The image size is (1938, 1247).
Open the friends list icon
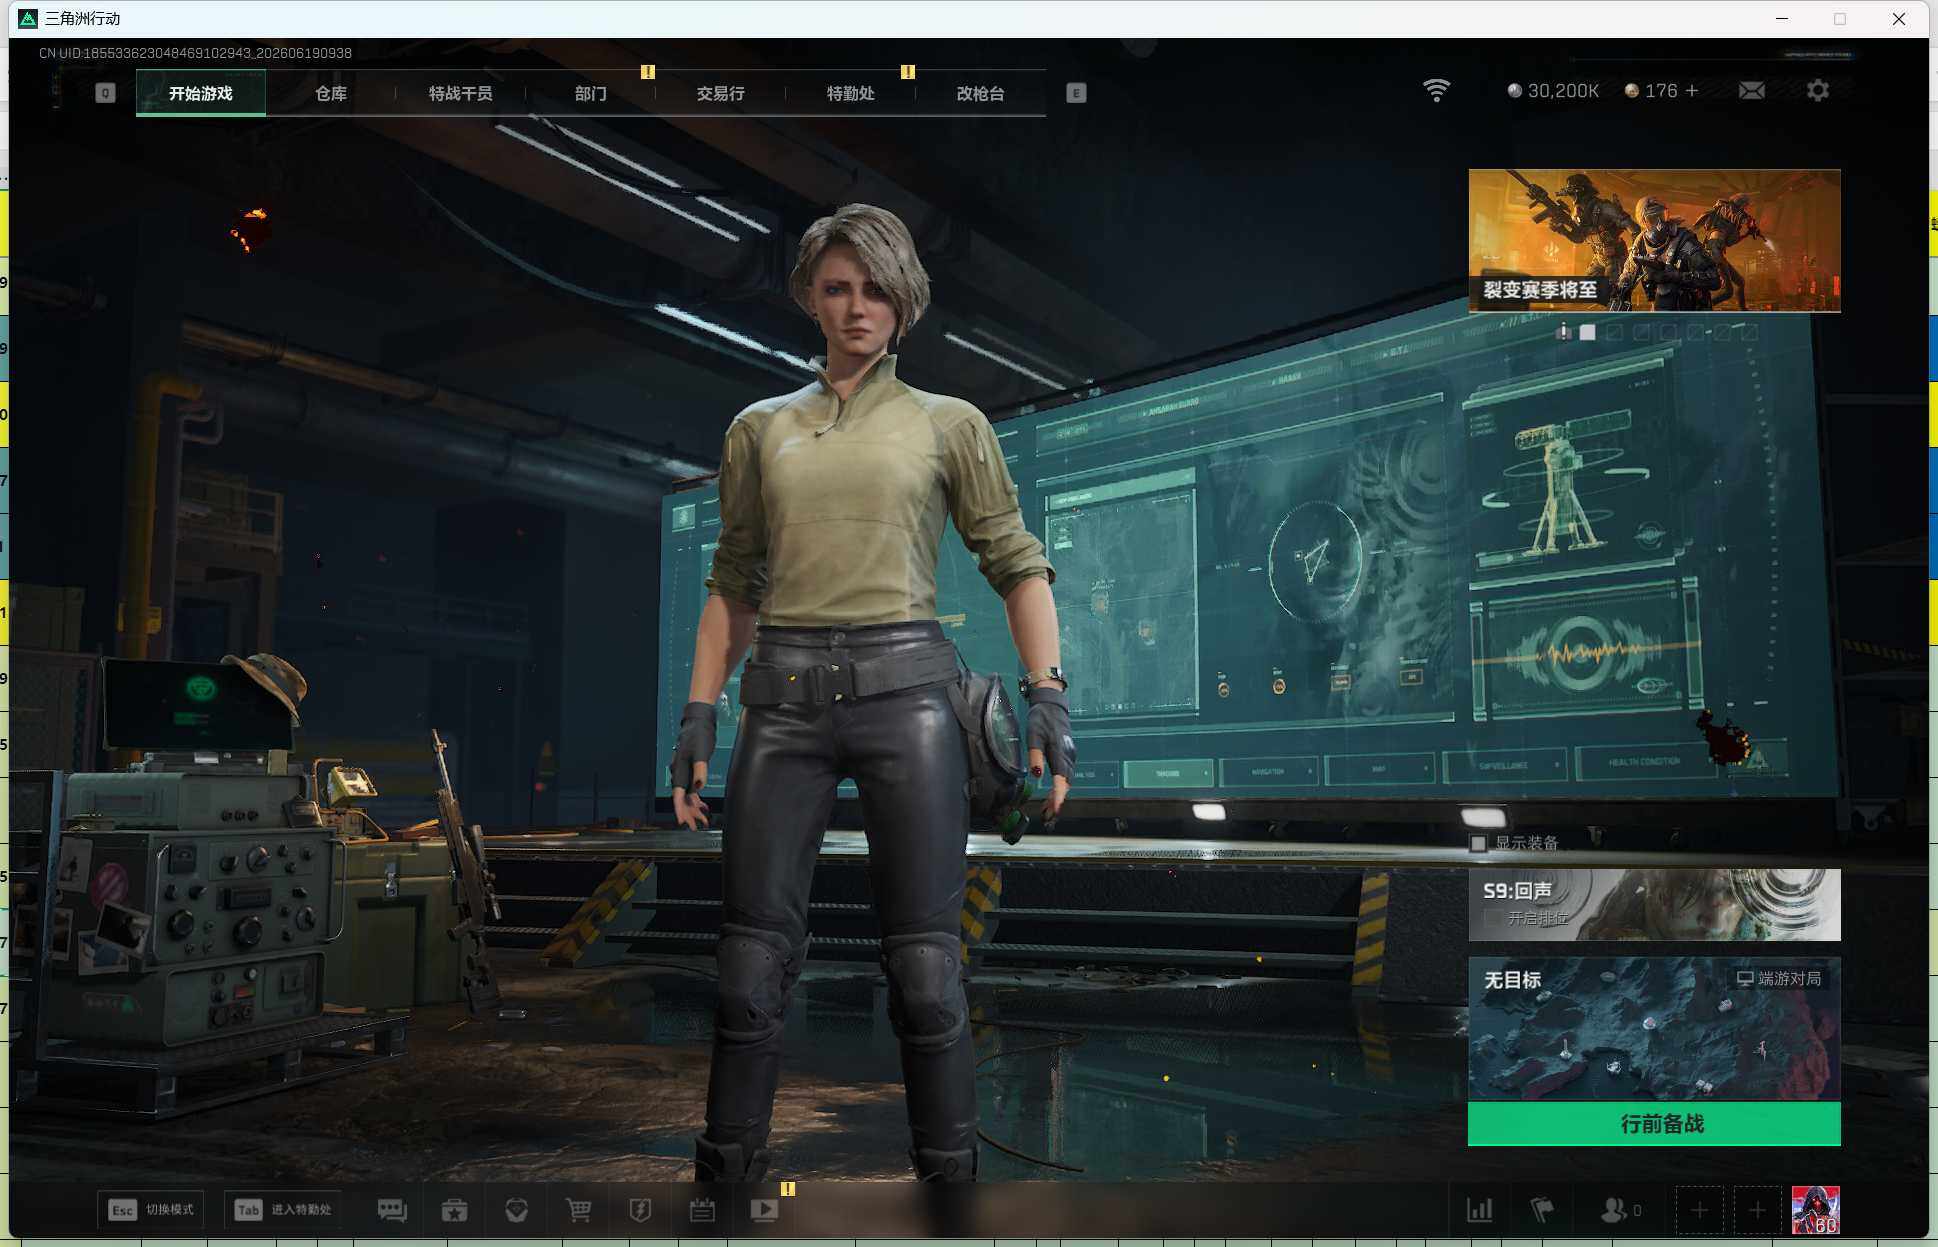[1620, 1210]
